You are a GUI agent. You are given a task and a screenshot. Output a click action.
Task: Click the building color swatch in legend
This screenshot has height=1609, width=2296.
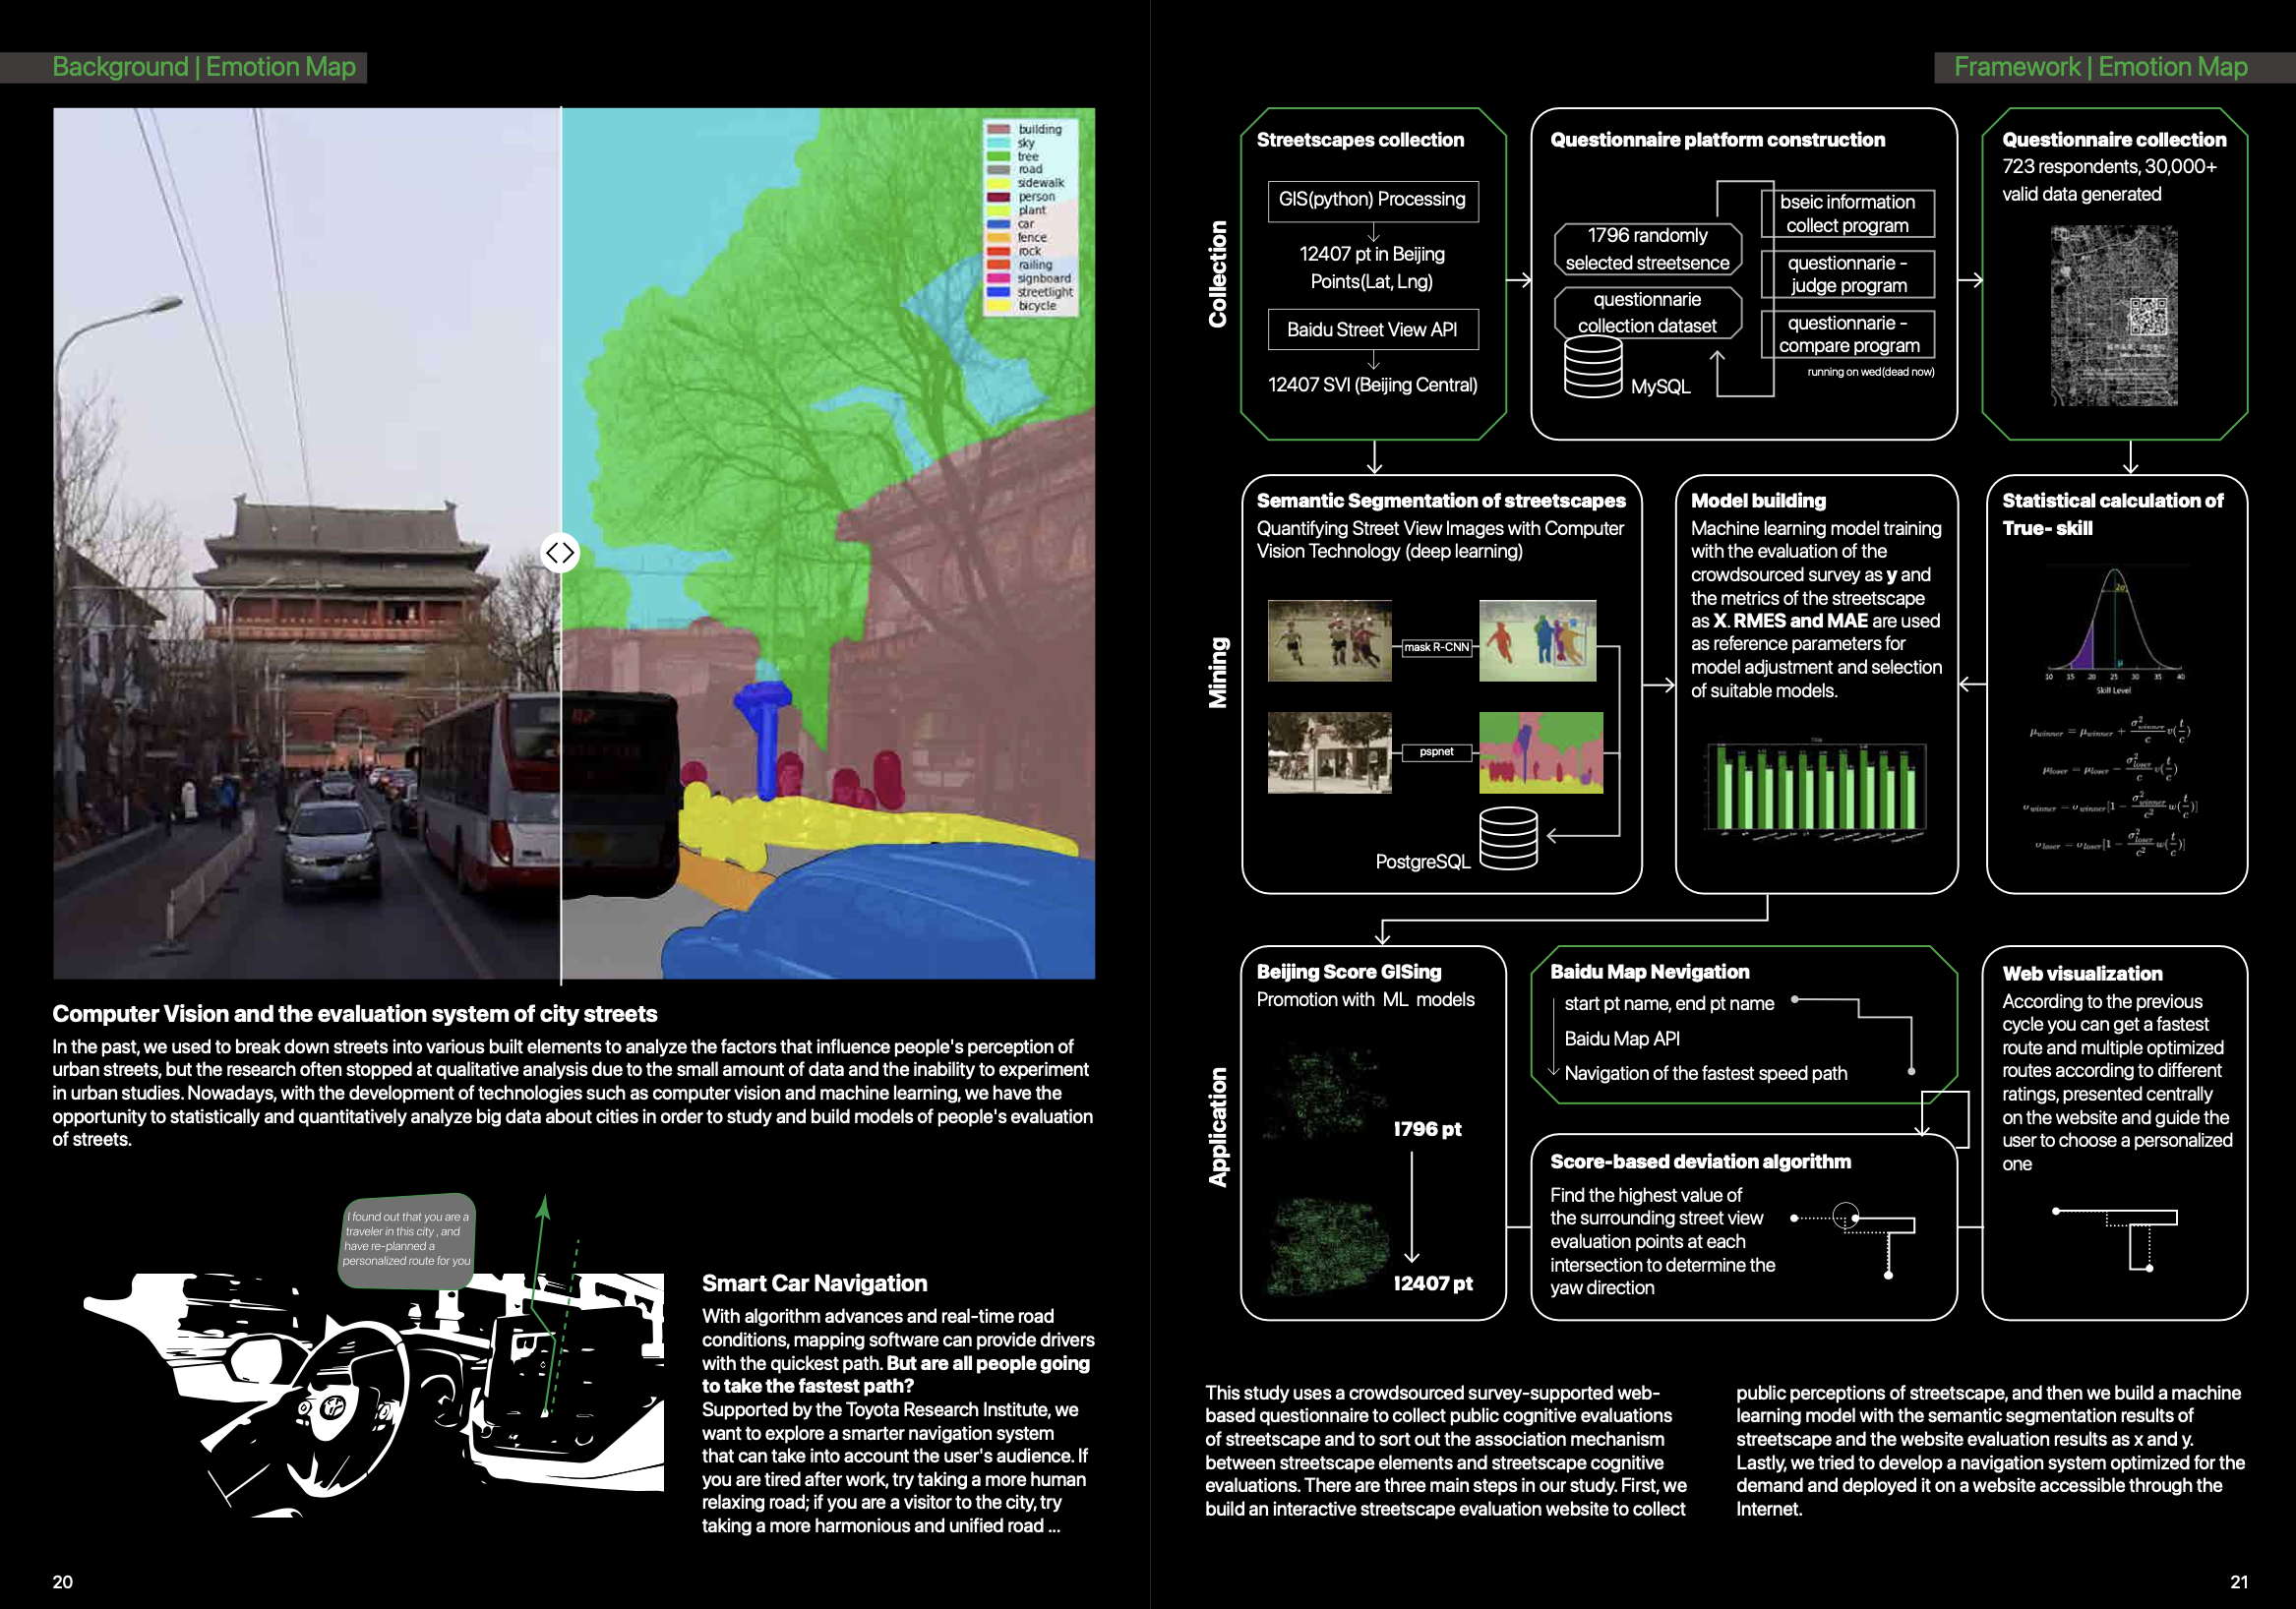tap(998, 129)
